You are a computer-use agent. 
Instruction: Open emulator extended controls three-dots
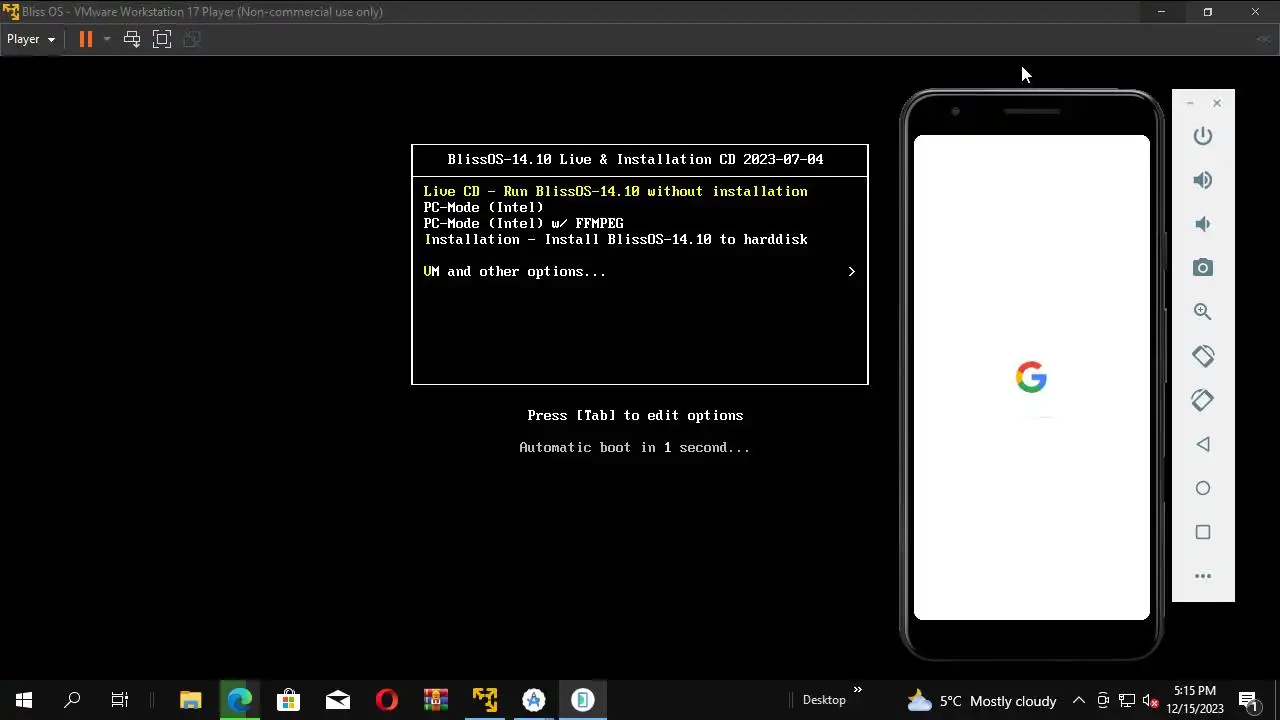1203,576
